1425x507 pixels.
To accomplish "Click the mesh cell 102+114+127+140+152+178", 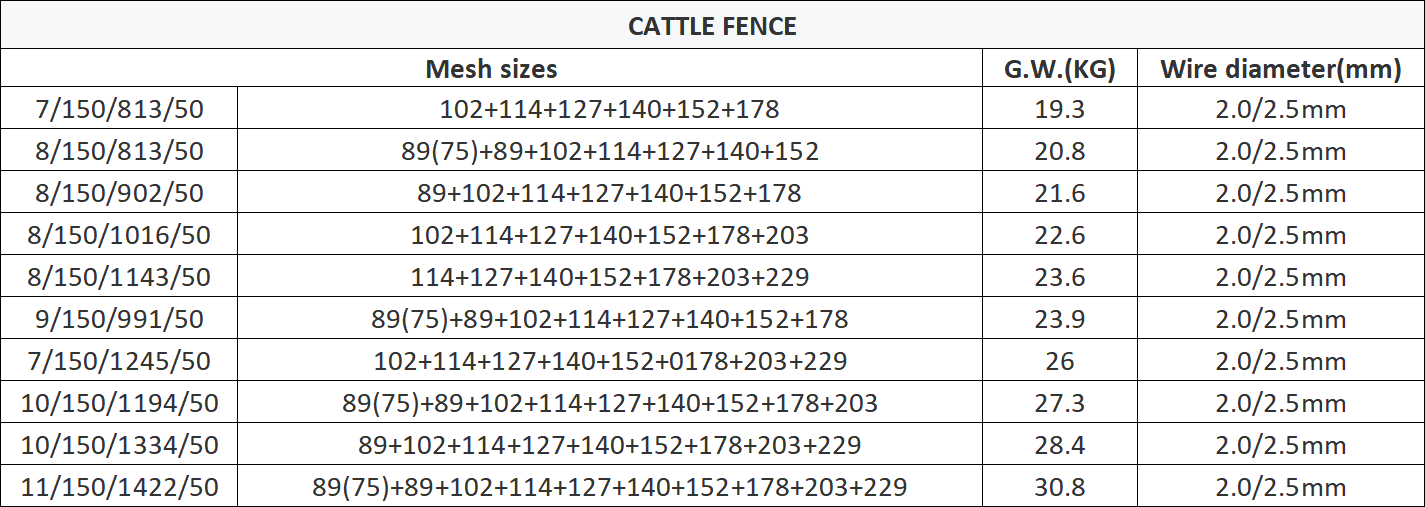I will [610, 108].
